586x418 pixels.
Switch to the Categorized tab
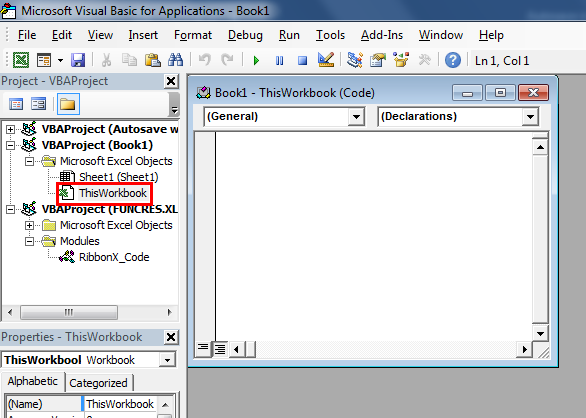[x=98, y=383]
